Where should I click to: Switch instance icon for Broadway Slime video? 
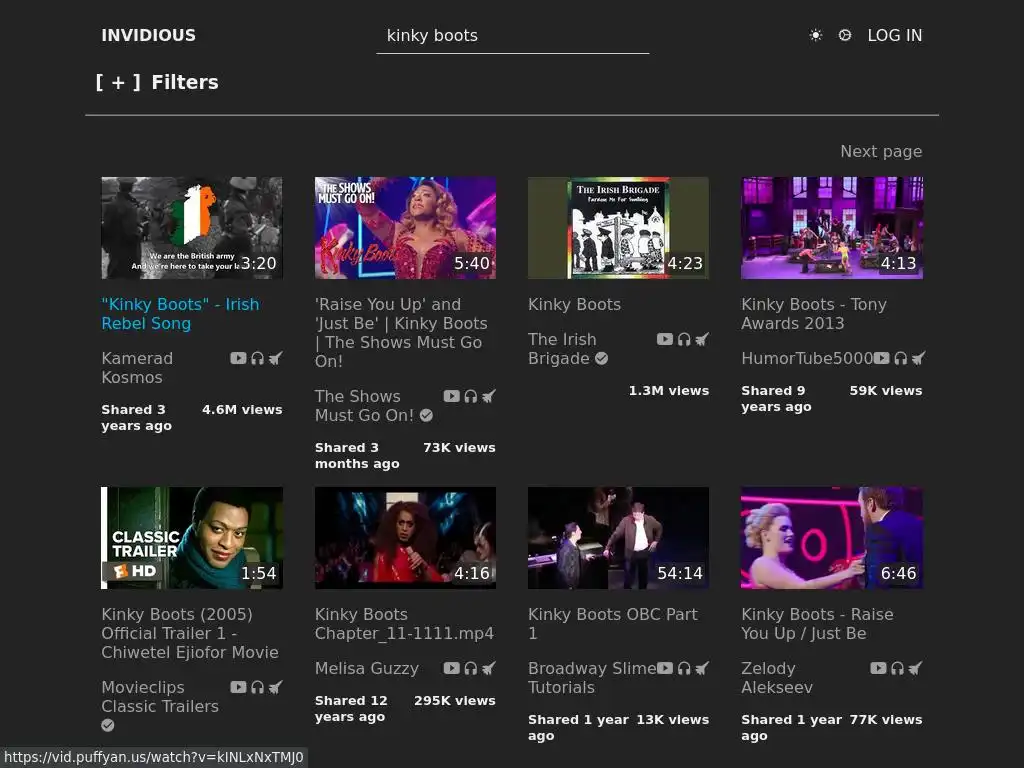(x=702, y=668)
